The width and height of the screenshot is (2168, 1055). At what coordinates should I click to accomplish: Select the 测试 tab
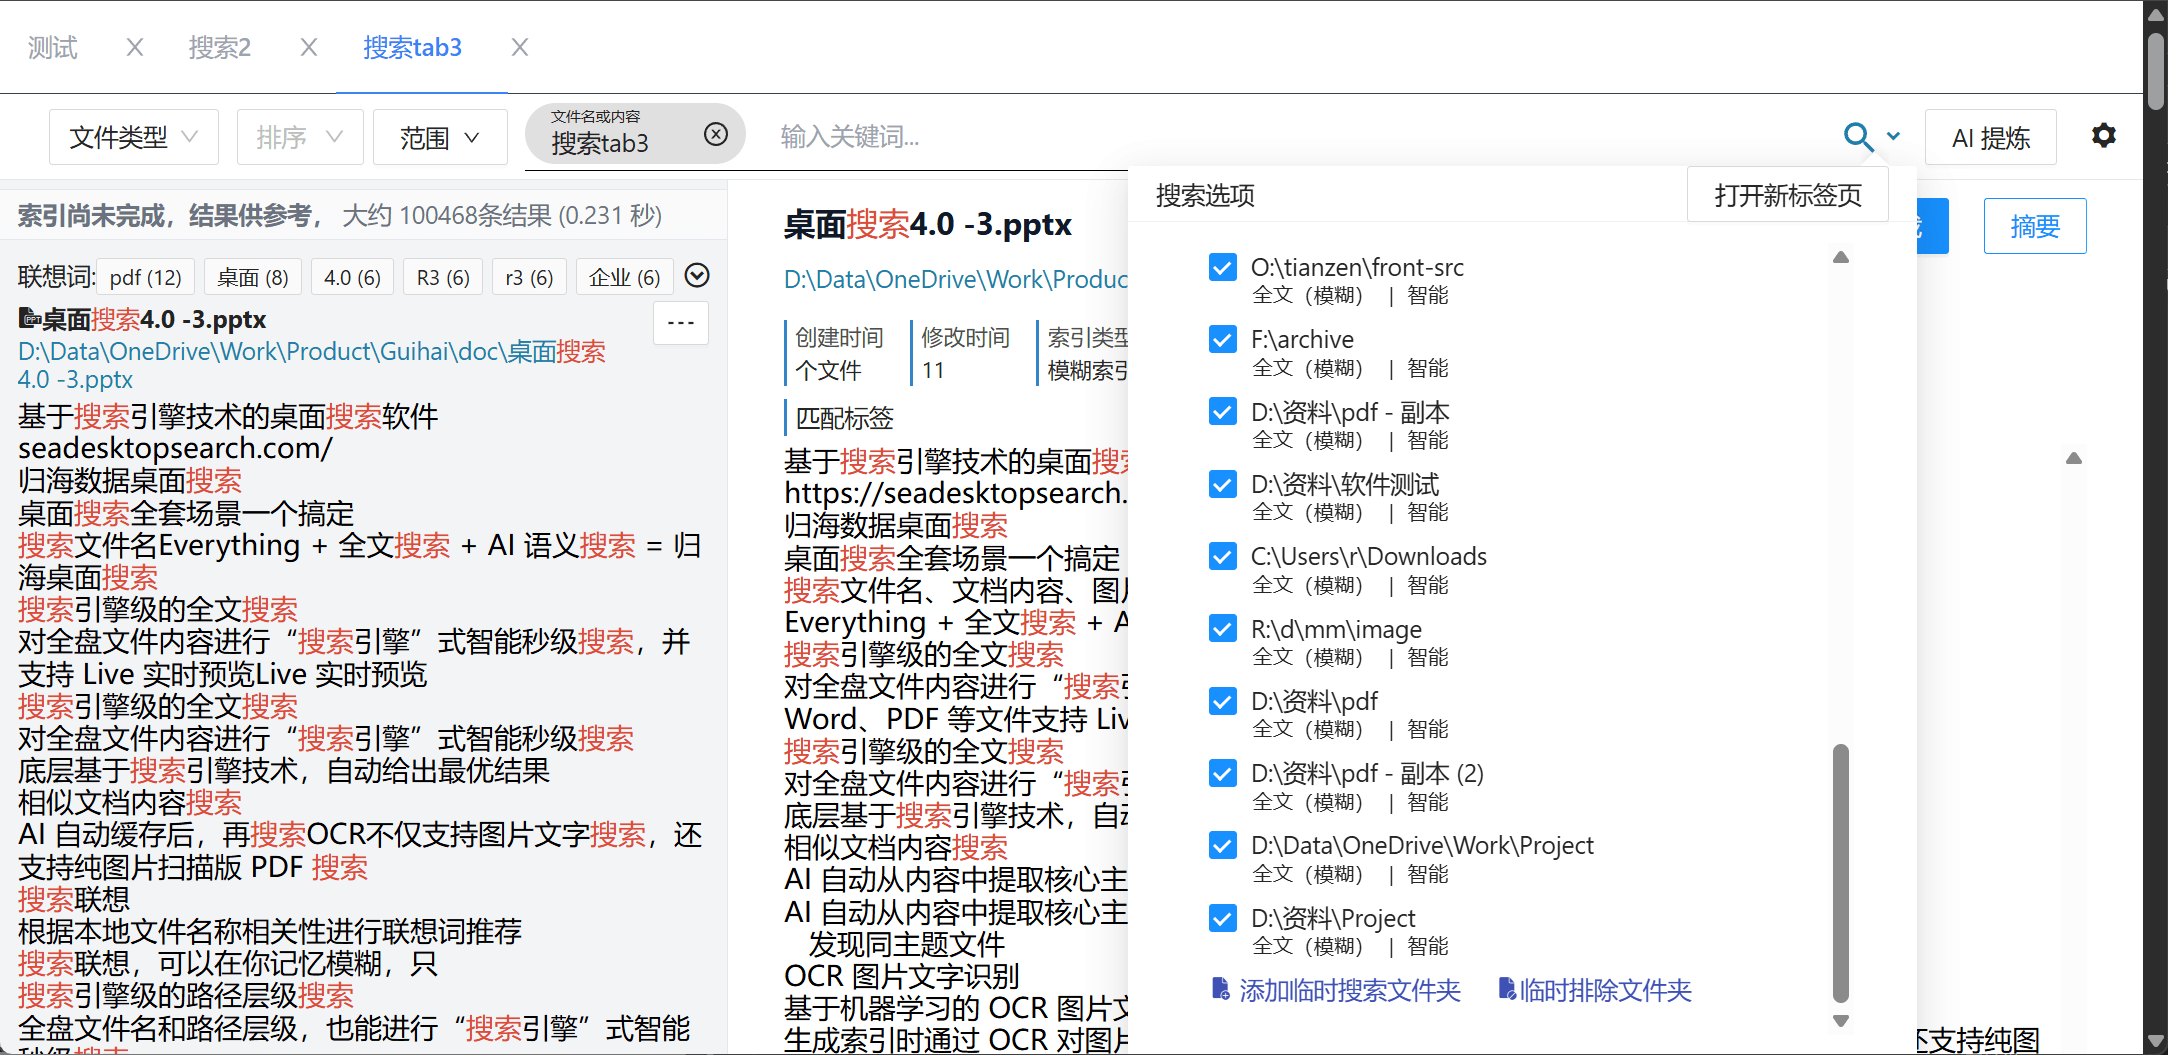[x=53, y=47]
